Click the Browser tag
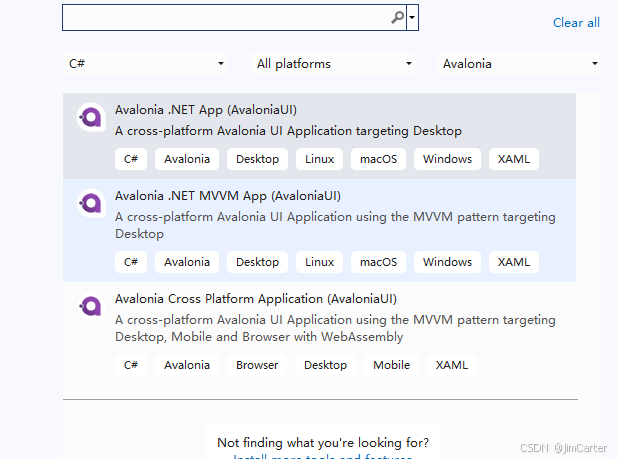This screenshot has width=617, height=459. click(257, 365)
